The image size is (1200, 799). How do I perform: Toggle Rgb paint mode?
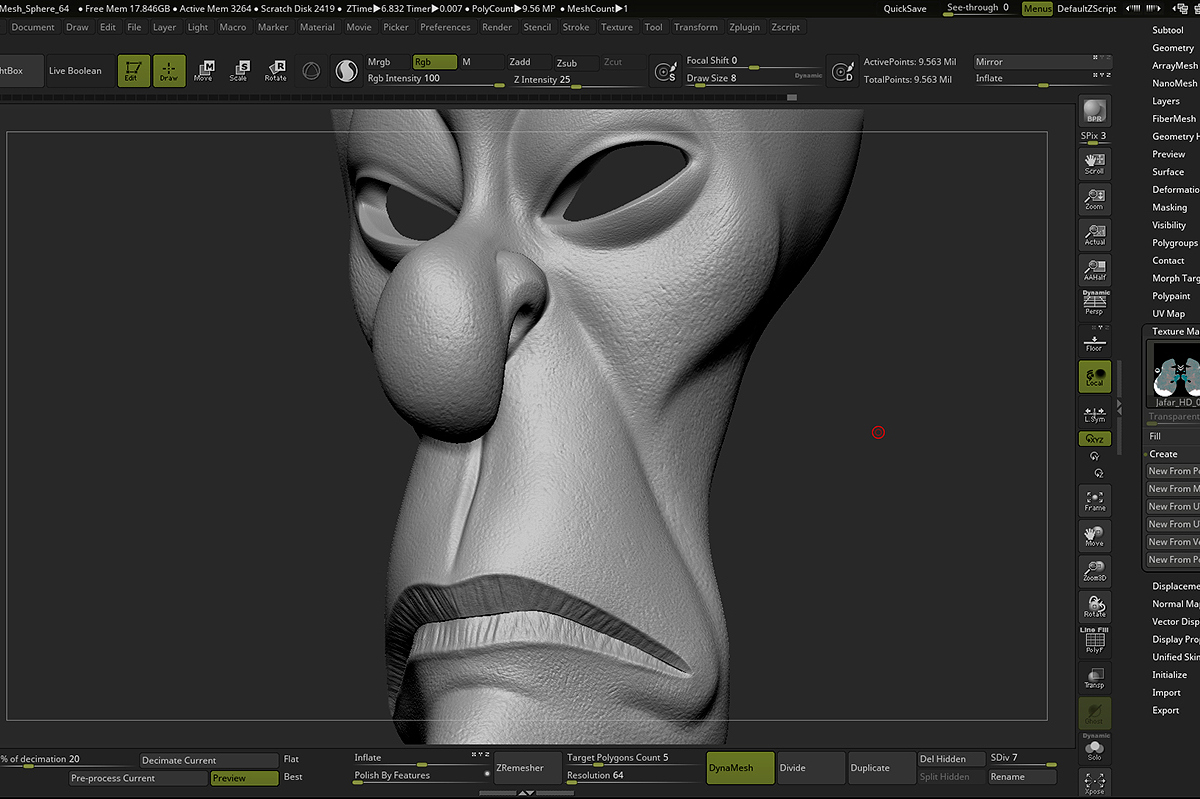pos(435,62)
